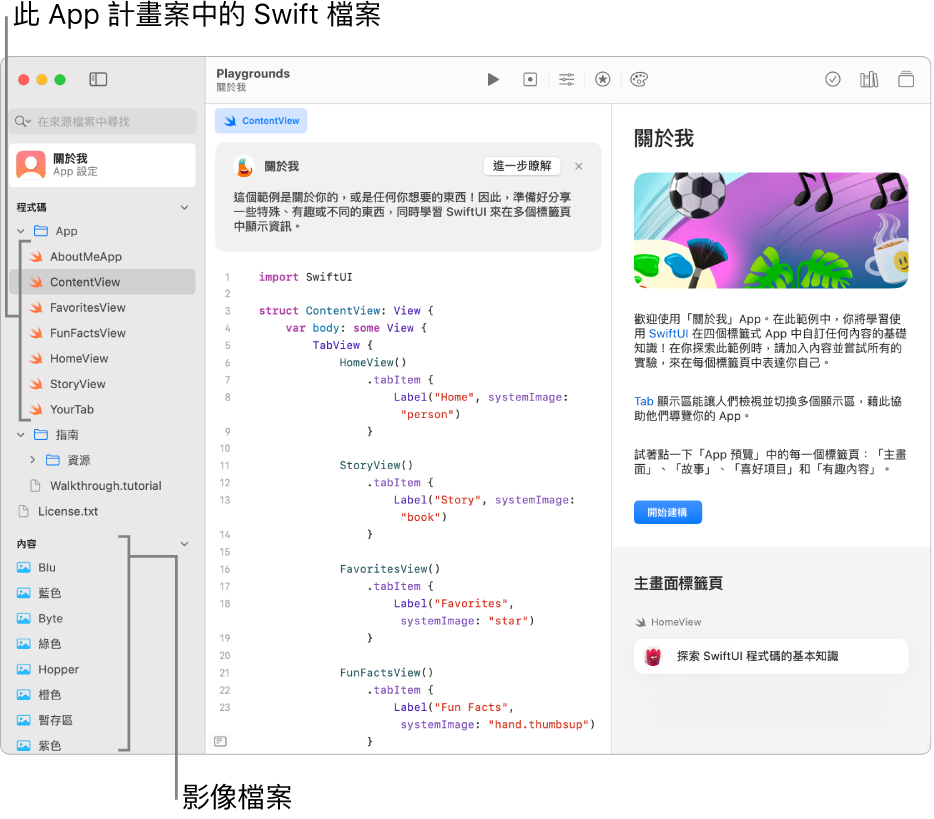
Task: Click the Tab link in the guide
Action: pos(643,401)
